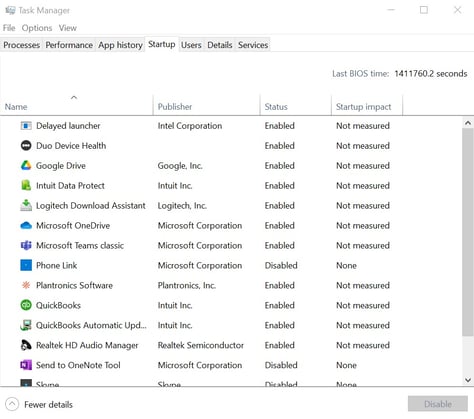Select the QuickBooks entry name
Screen dimensions: 474x419
click(x=58, y=305)
